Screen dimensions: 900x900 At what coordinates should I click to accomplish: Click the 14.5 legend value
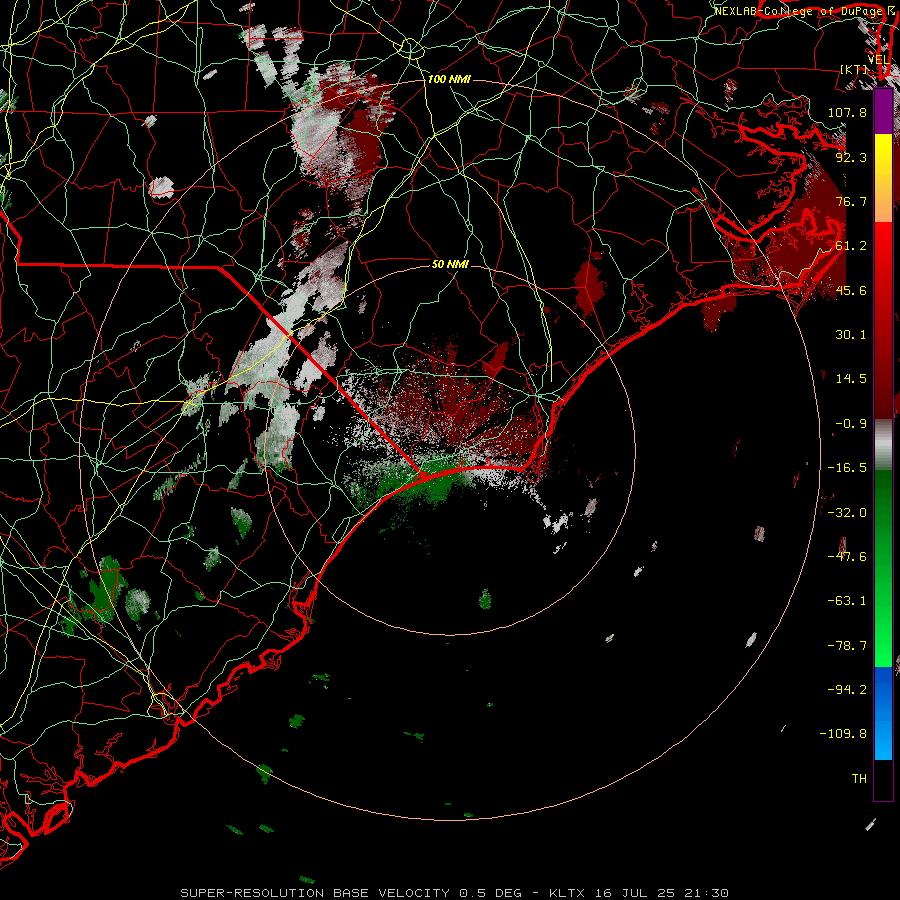851,379
